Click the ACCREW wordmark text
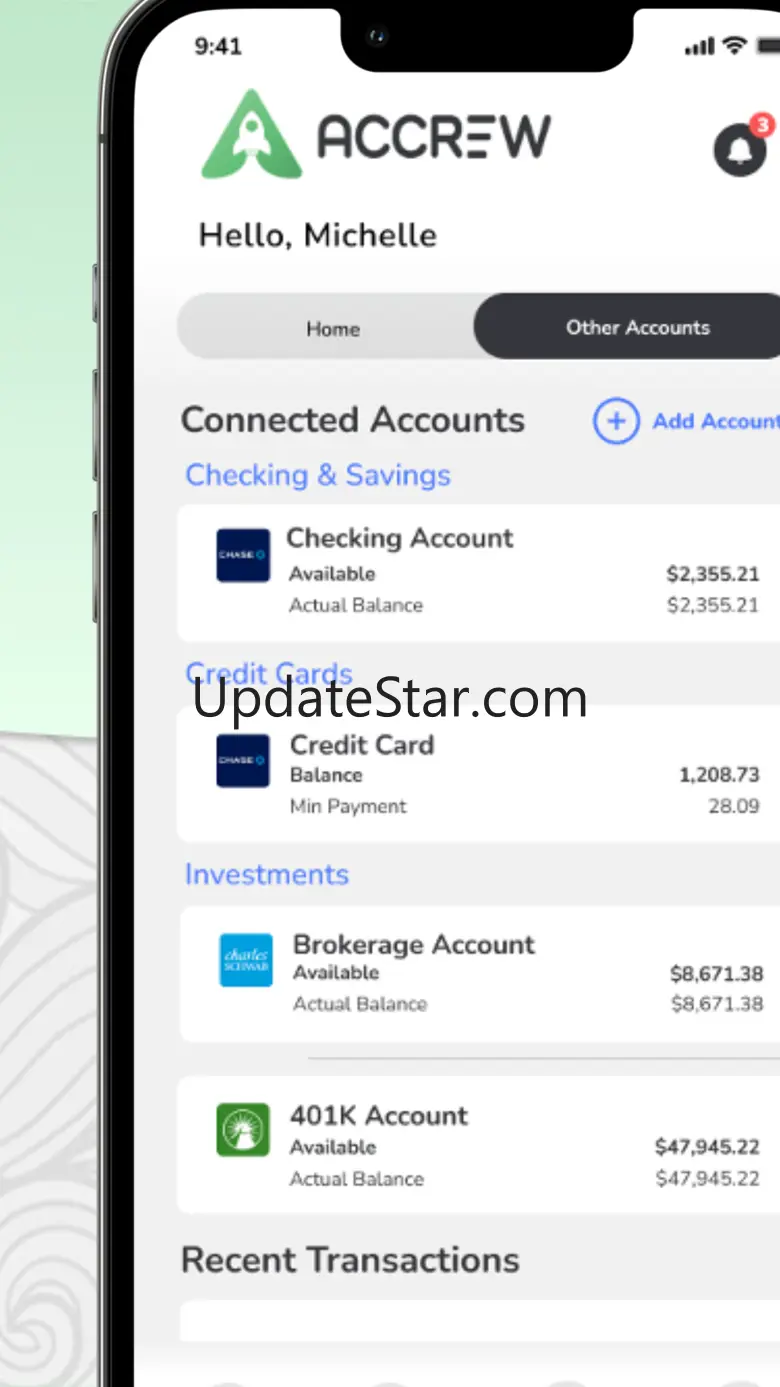Image resolution: width=780 pixels, height=1387 pixels. [434, 136]
